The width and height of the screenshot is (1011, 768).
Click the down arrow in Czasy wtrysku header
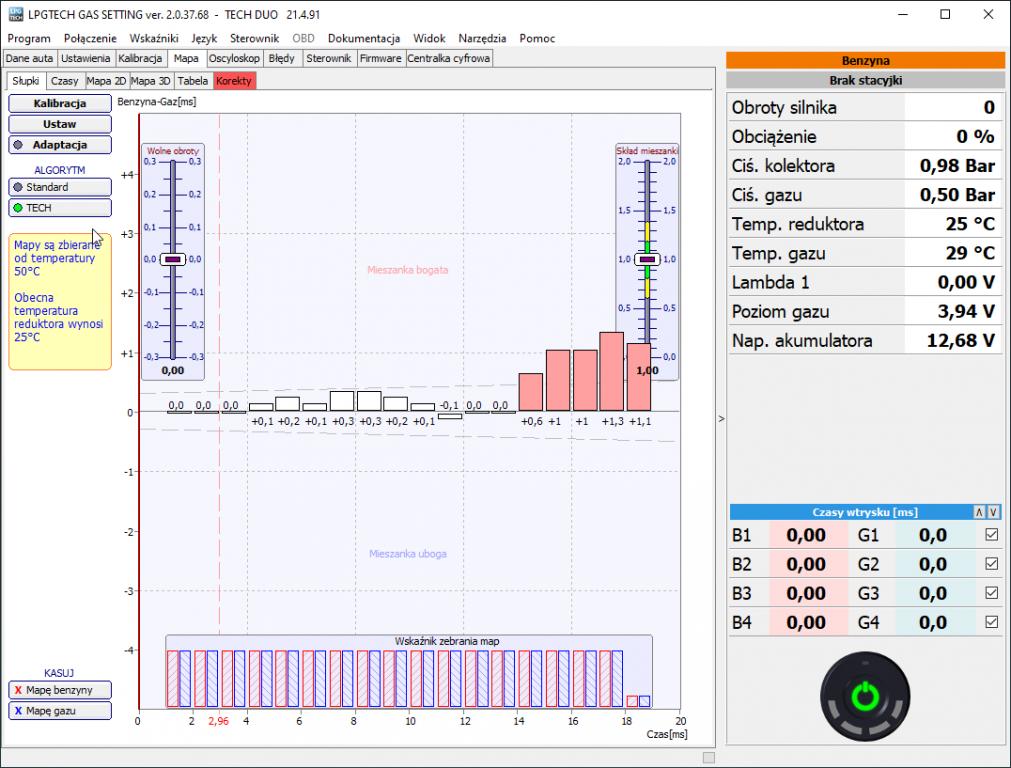993,512
